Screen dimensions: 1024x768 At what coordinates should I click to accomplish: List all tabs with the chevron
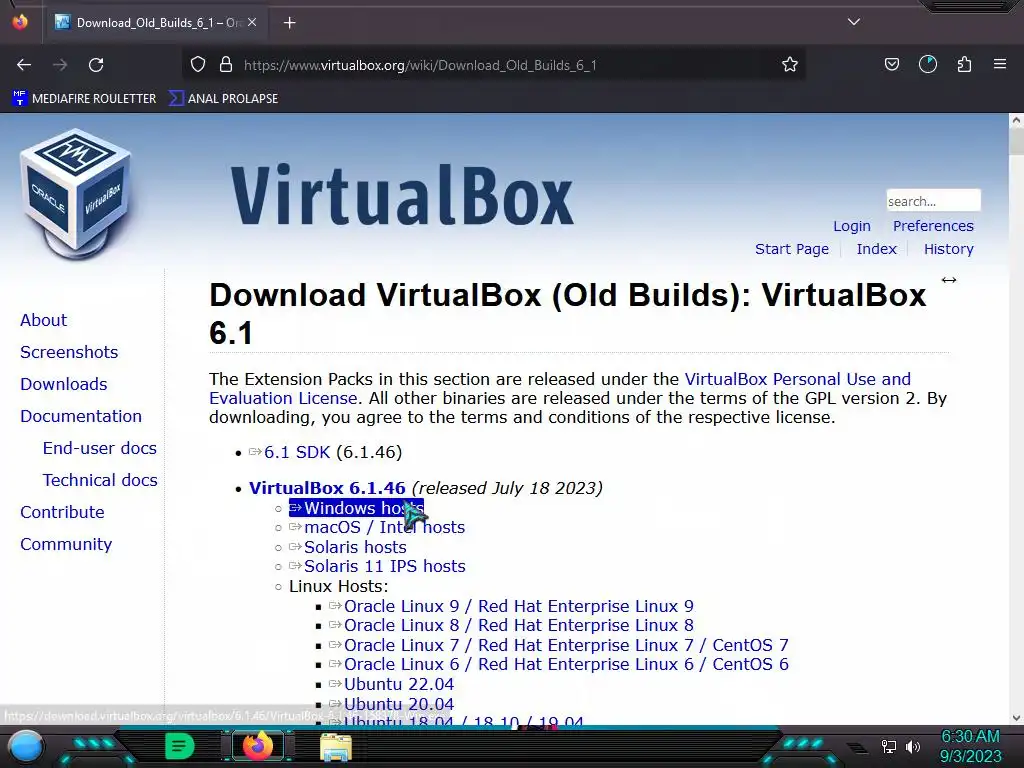click(854, 22)
